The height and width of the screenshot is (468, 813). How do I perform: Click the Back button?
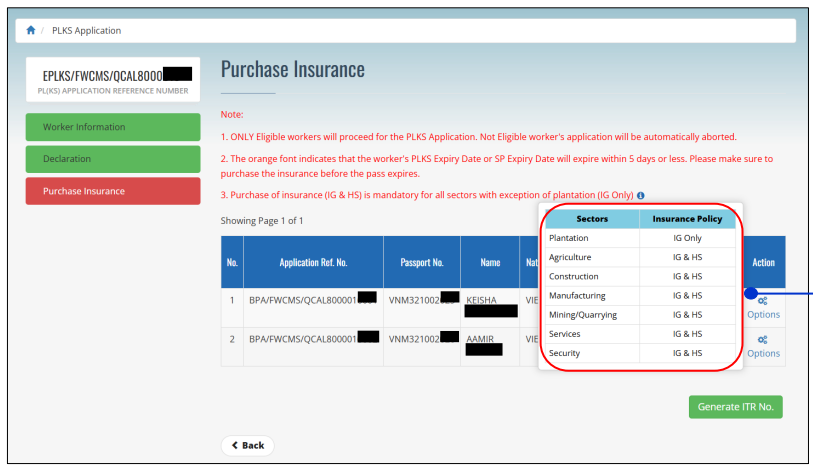coord(247,445)
